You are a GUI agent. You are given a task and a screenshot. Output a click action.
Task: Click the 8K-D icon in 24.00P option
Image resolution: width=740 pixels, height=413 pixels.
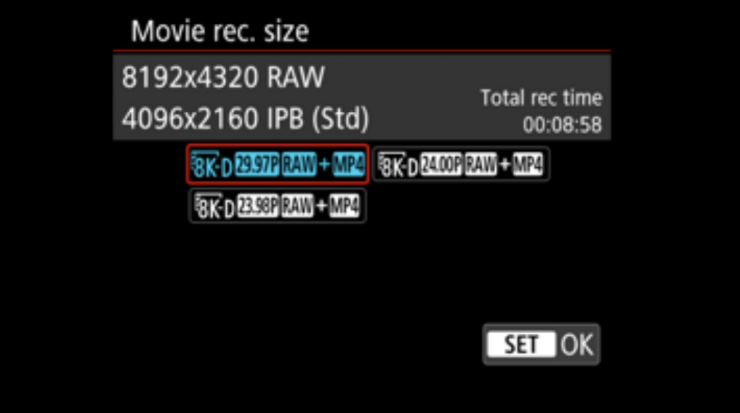[x=398, y=165]
